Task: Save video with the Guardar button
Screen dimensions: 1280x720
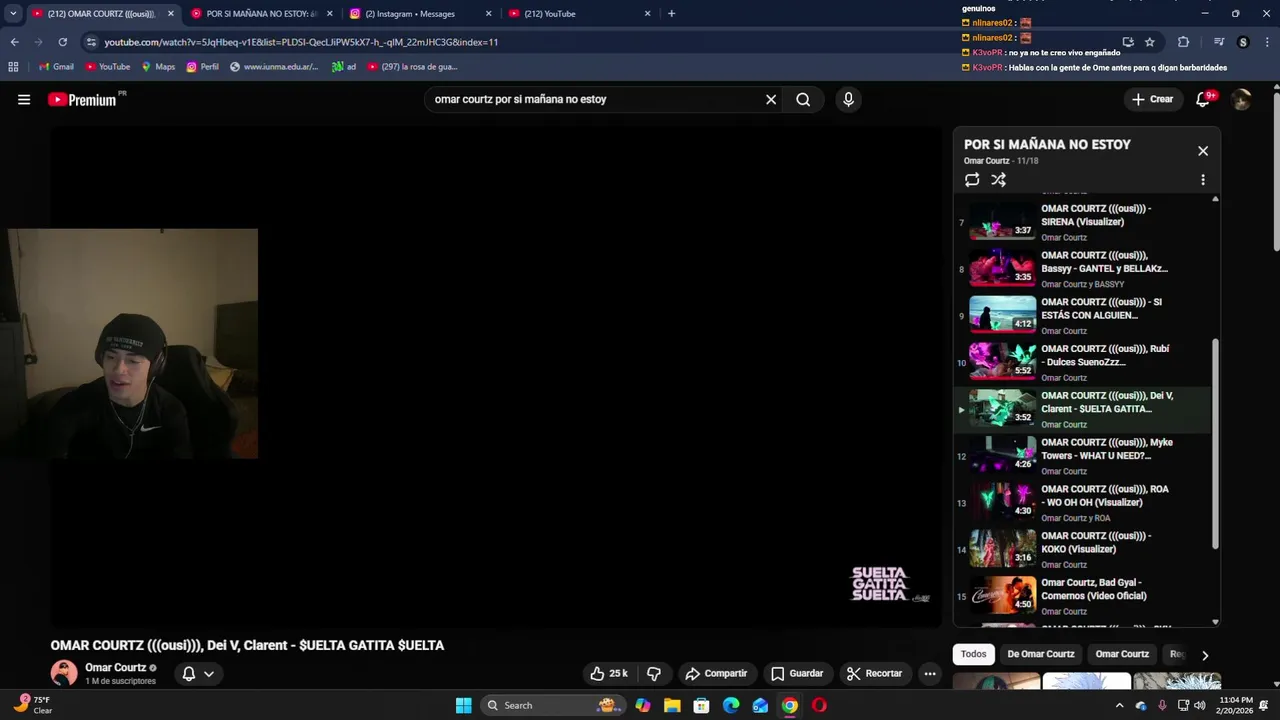Action: pos(797,673)
